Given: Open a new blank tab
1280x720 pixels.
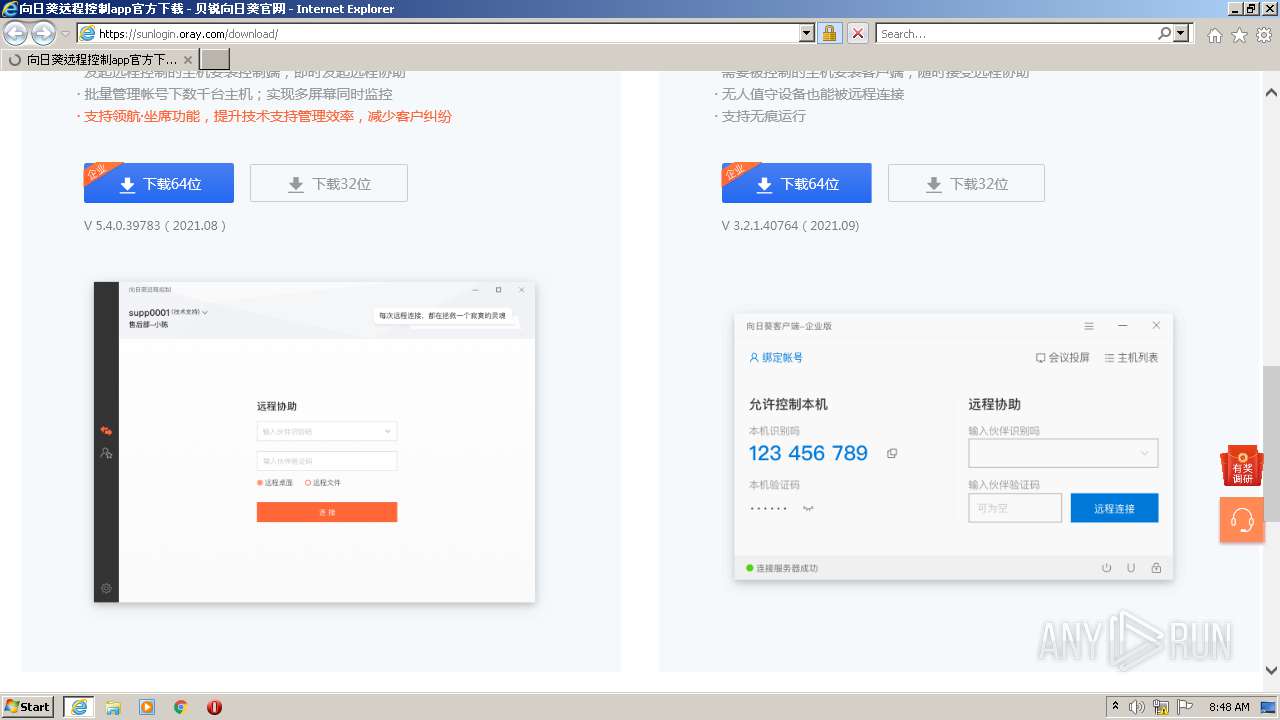Looking at the screenshot, I should pyautogui.click(x=215, y=59).
